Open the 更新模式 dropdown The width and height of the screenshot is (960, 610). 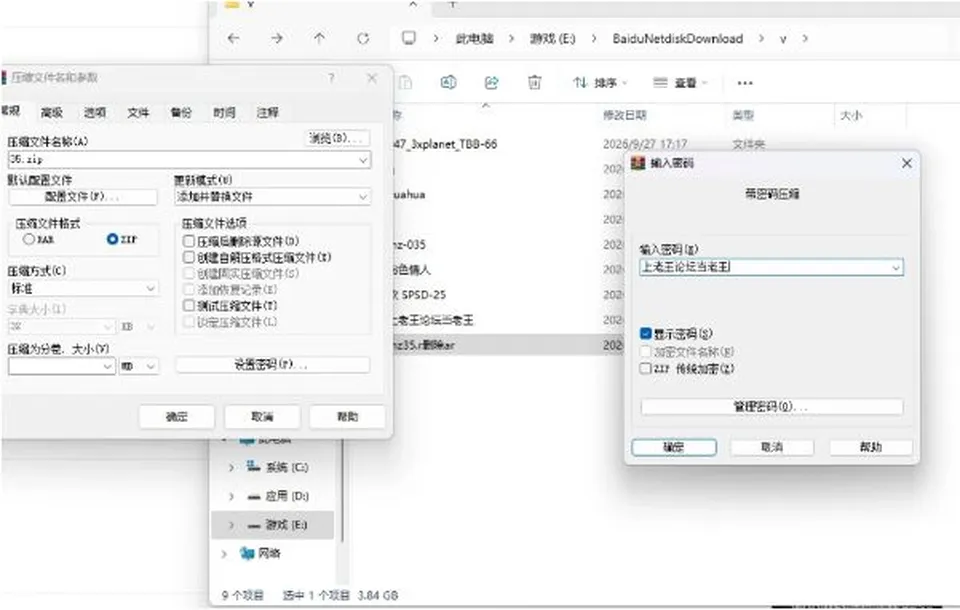272,197
